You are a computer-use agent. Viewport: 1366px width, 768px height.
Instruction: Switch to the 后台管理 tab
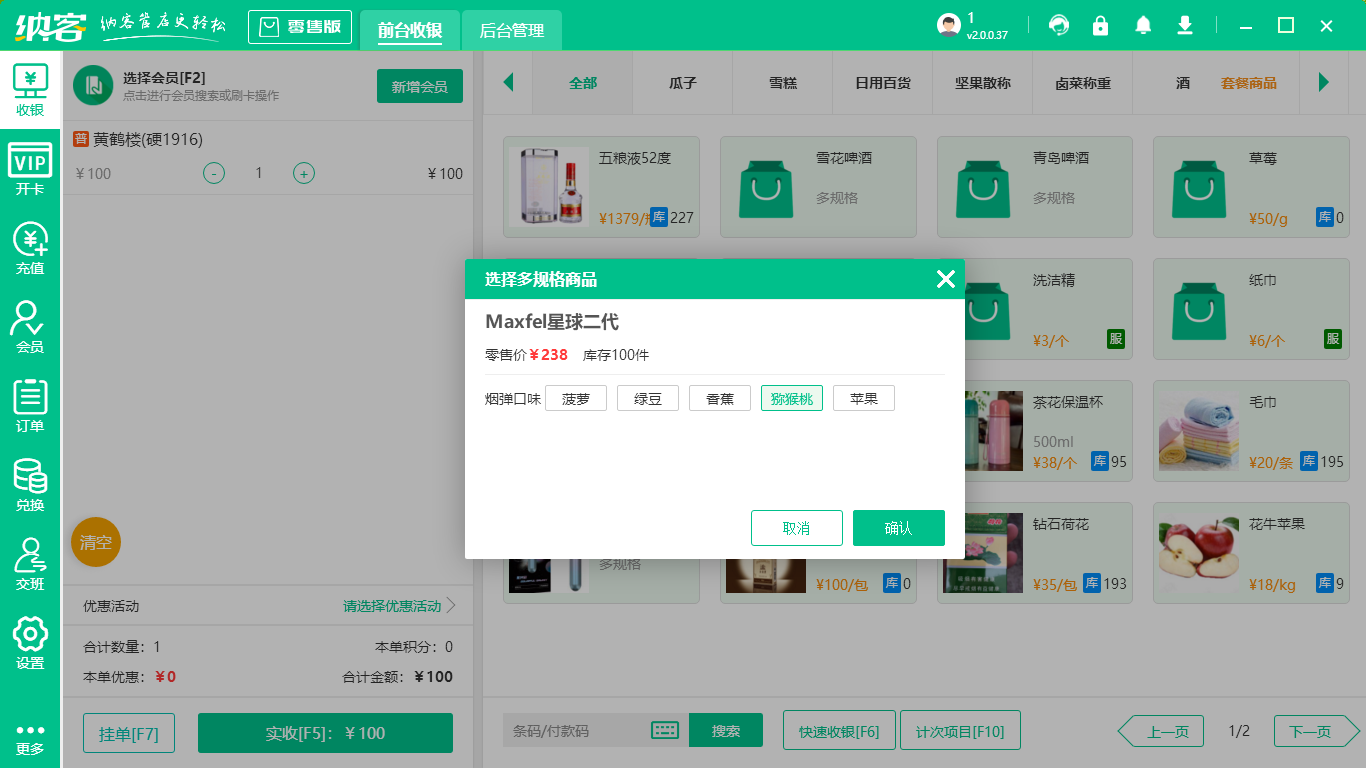pyautogui.click(x=511, y=31)
